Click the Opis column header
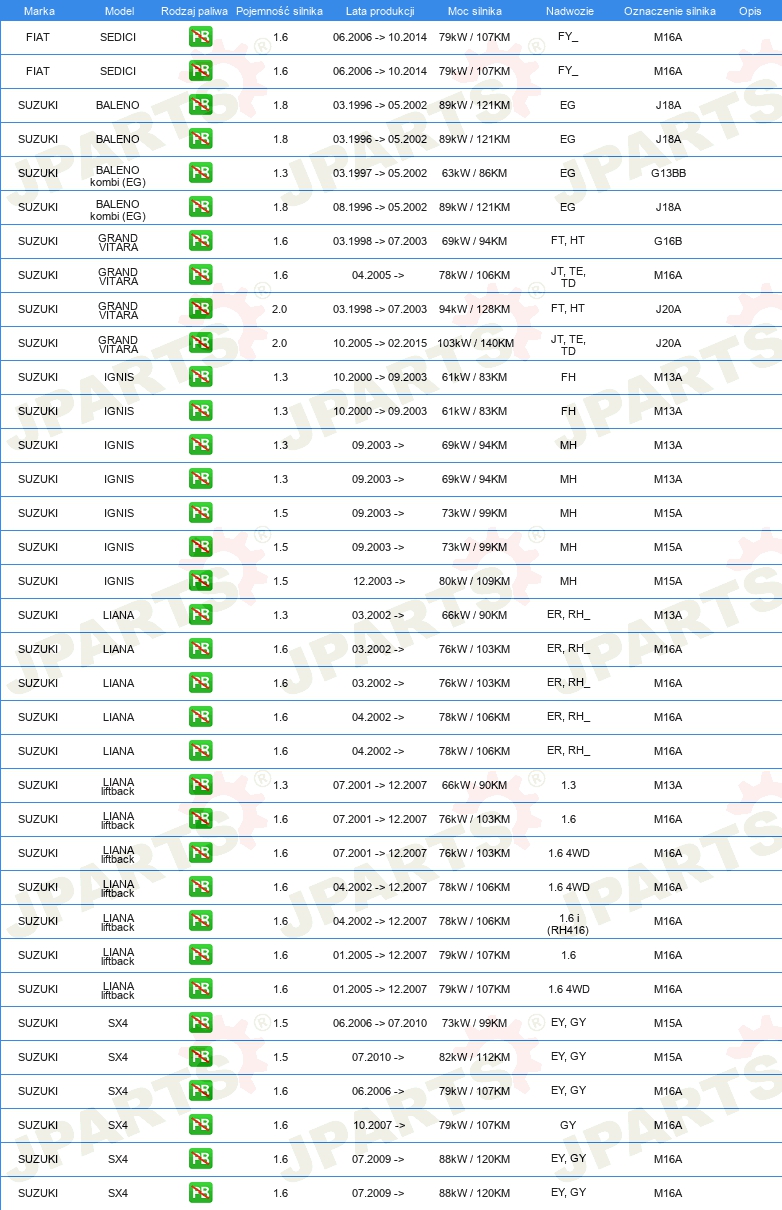This screenshot has width=782, height=1210. pyautogui.click(x=749, y=11)
